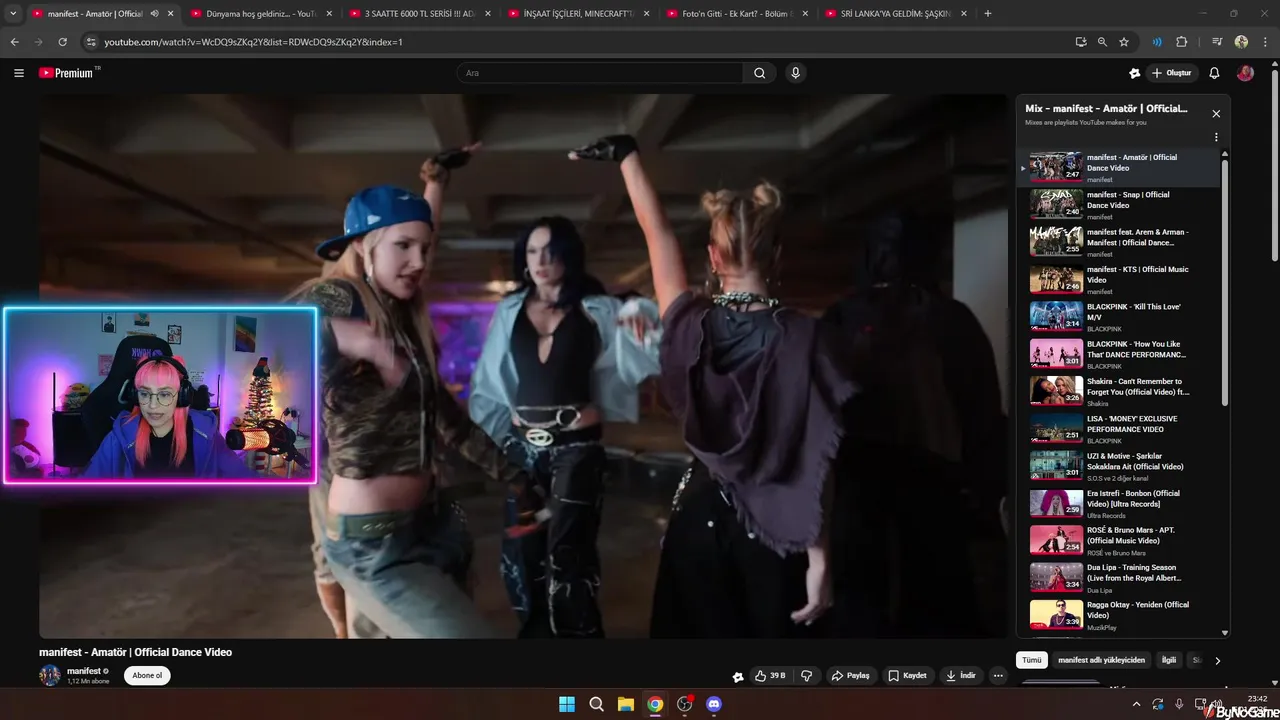Save the video with Kaydet
This screenshot has height=720, width=1280.
point(907,676)
